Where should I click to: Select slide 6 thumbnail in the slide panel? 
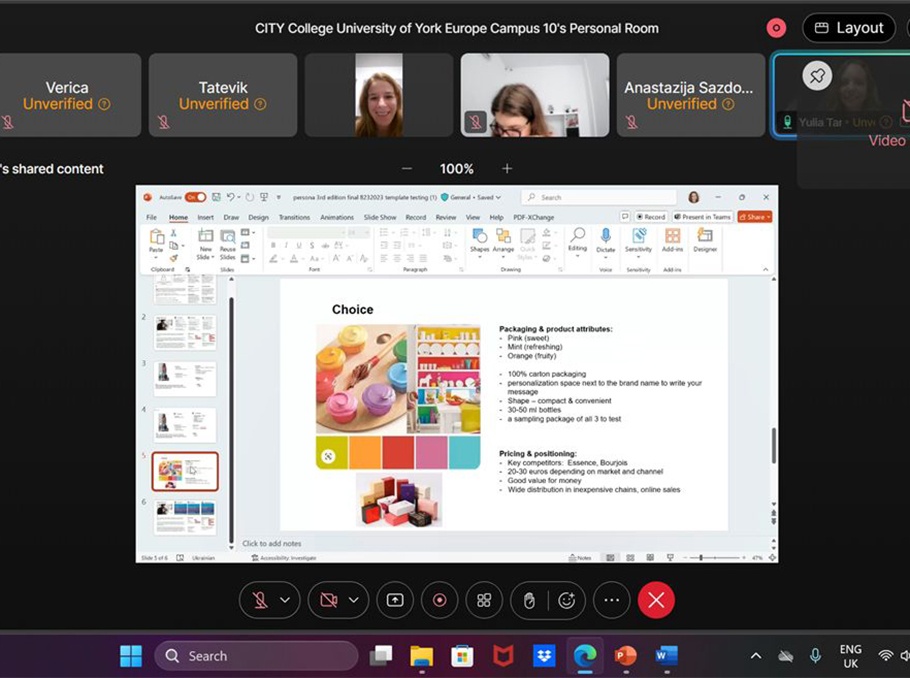tap(185, 517)
